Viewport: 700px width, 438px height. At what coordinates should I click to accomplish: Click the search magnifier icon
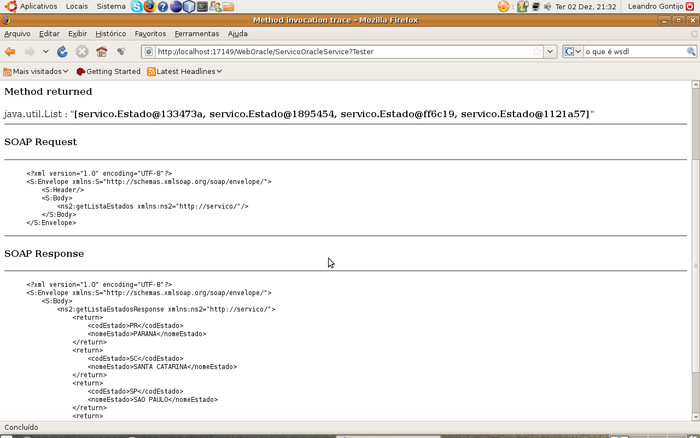tap(691, 52)
